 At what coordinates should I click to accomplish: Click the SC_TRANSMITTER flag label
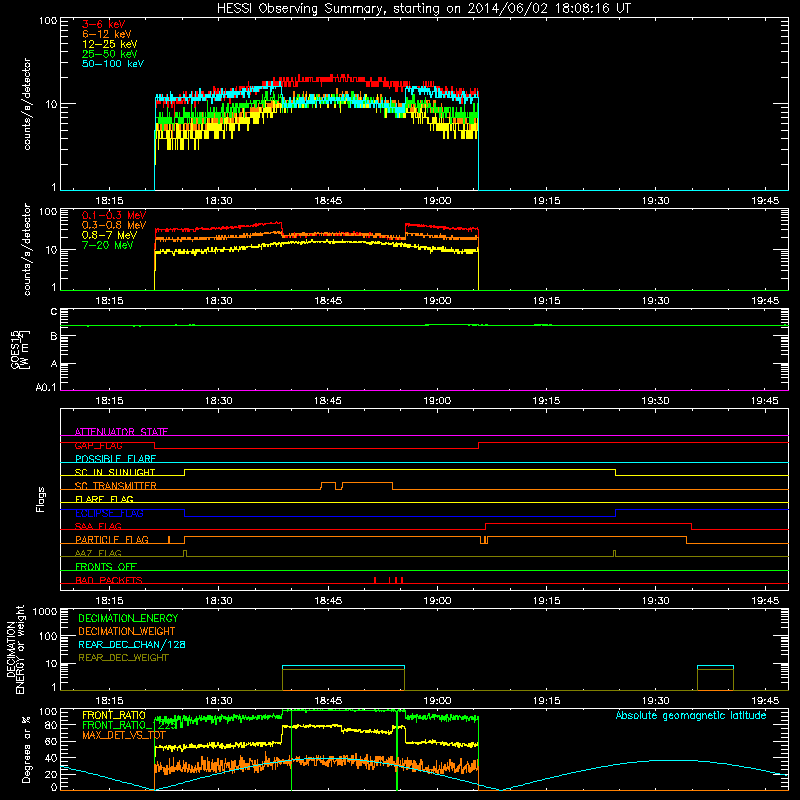116,486
